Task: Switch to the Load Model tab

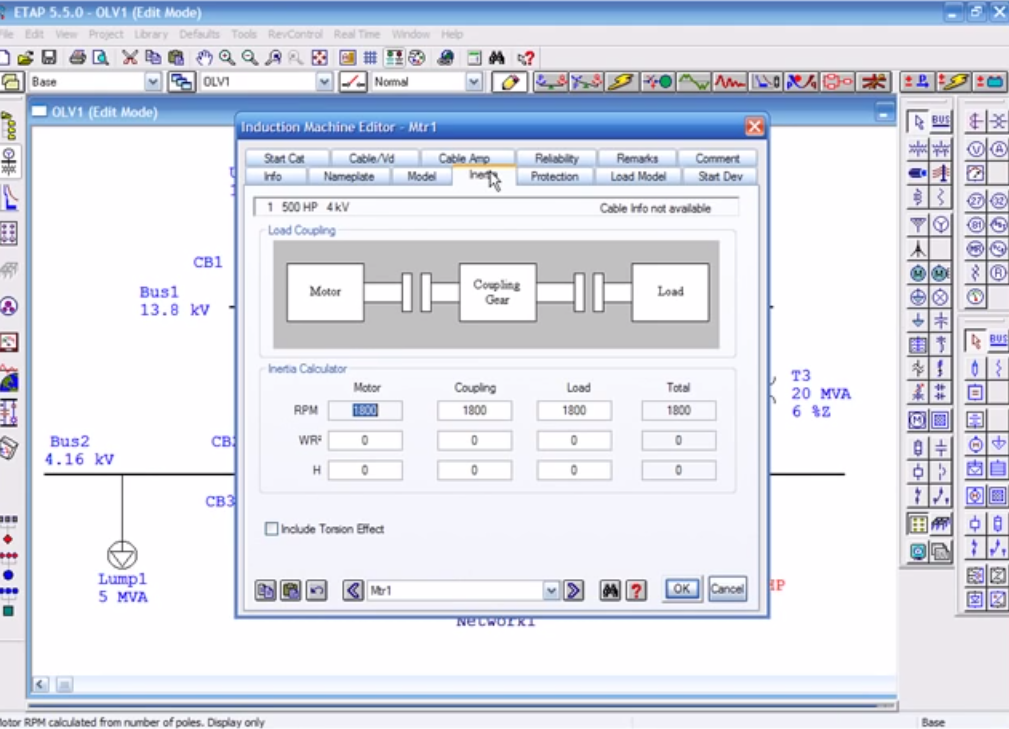Action: [x=638, y=176]
